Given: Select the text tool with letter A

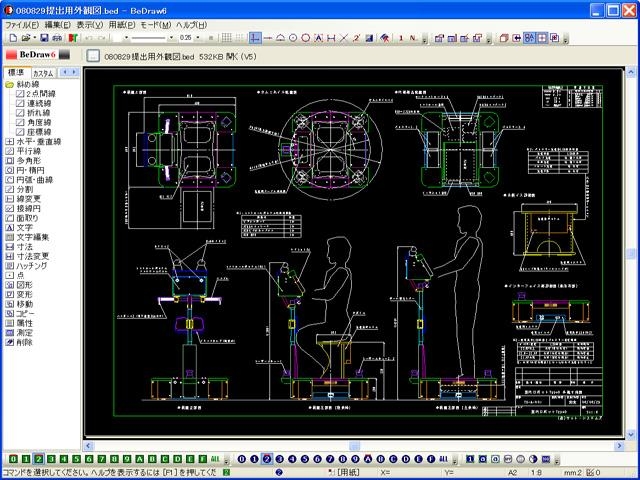Looking at the screenshot, I should click(318, 38).
